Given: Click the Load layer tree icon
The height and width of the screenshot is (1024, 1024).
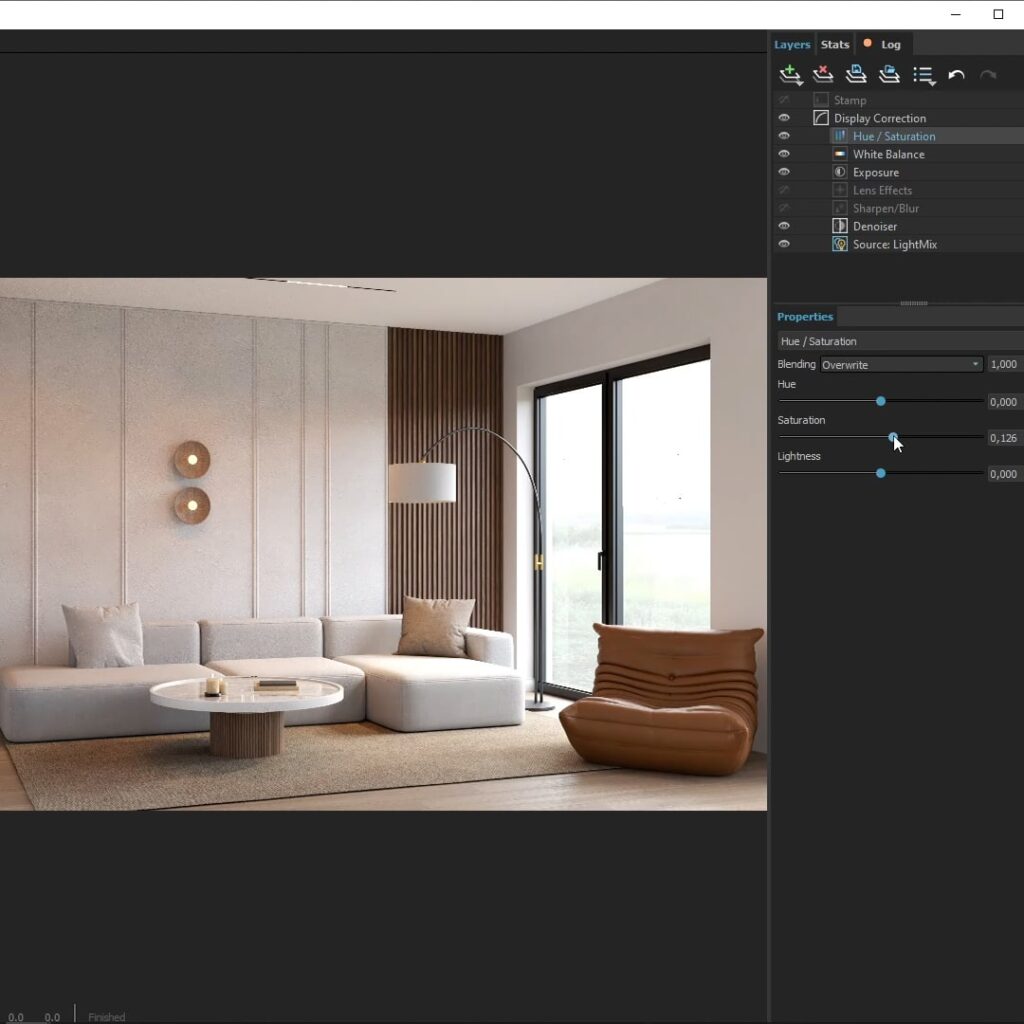Looking at the screenshot, I should pyautogui.click(x=889, y=75).
